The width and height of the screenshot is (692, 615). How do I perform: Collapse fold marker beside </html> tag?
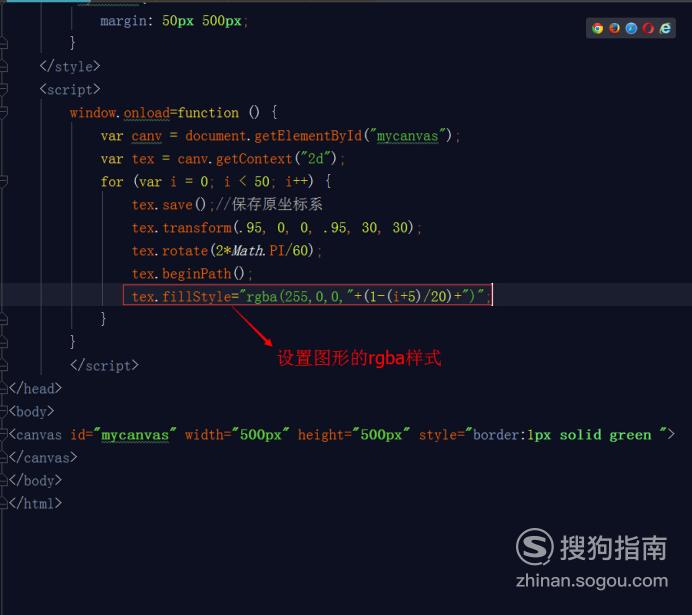4,503
